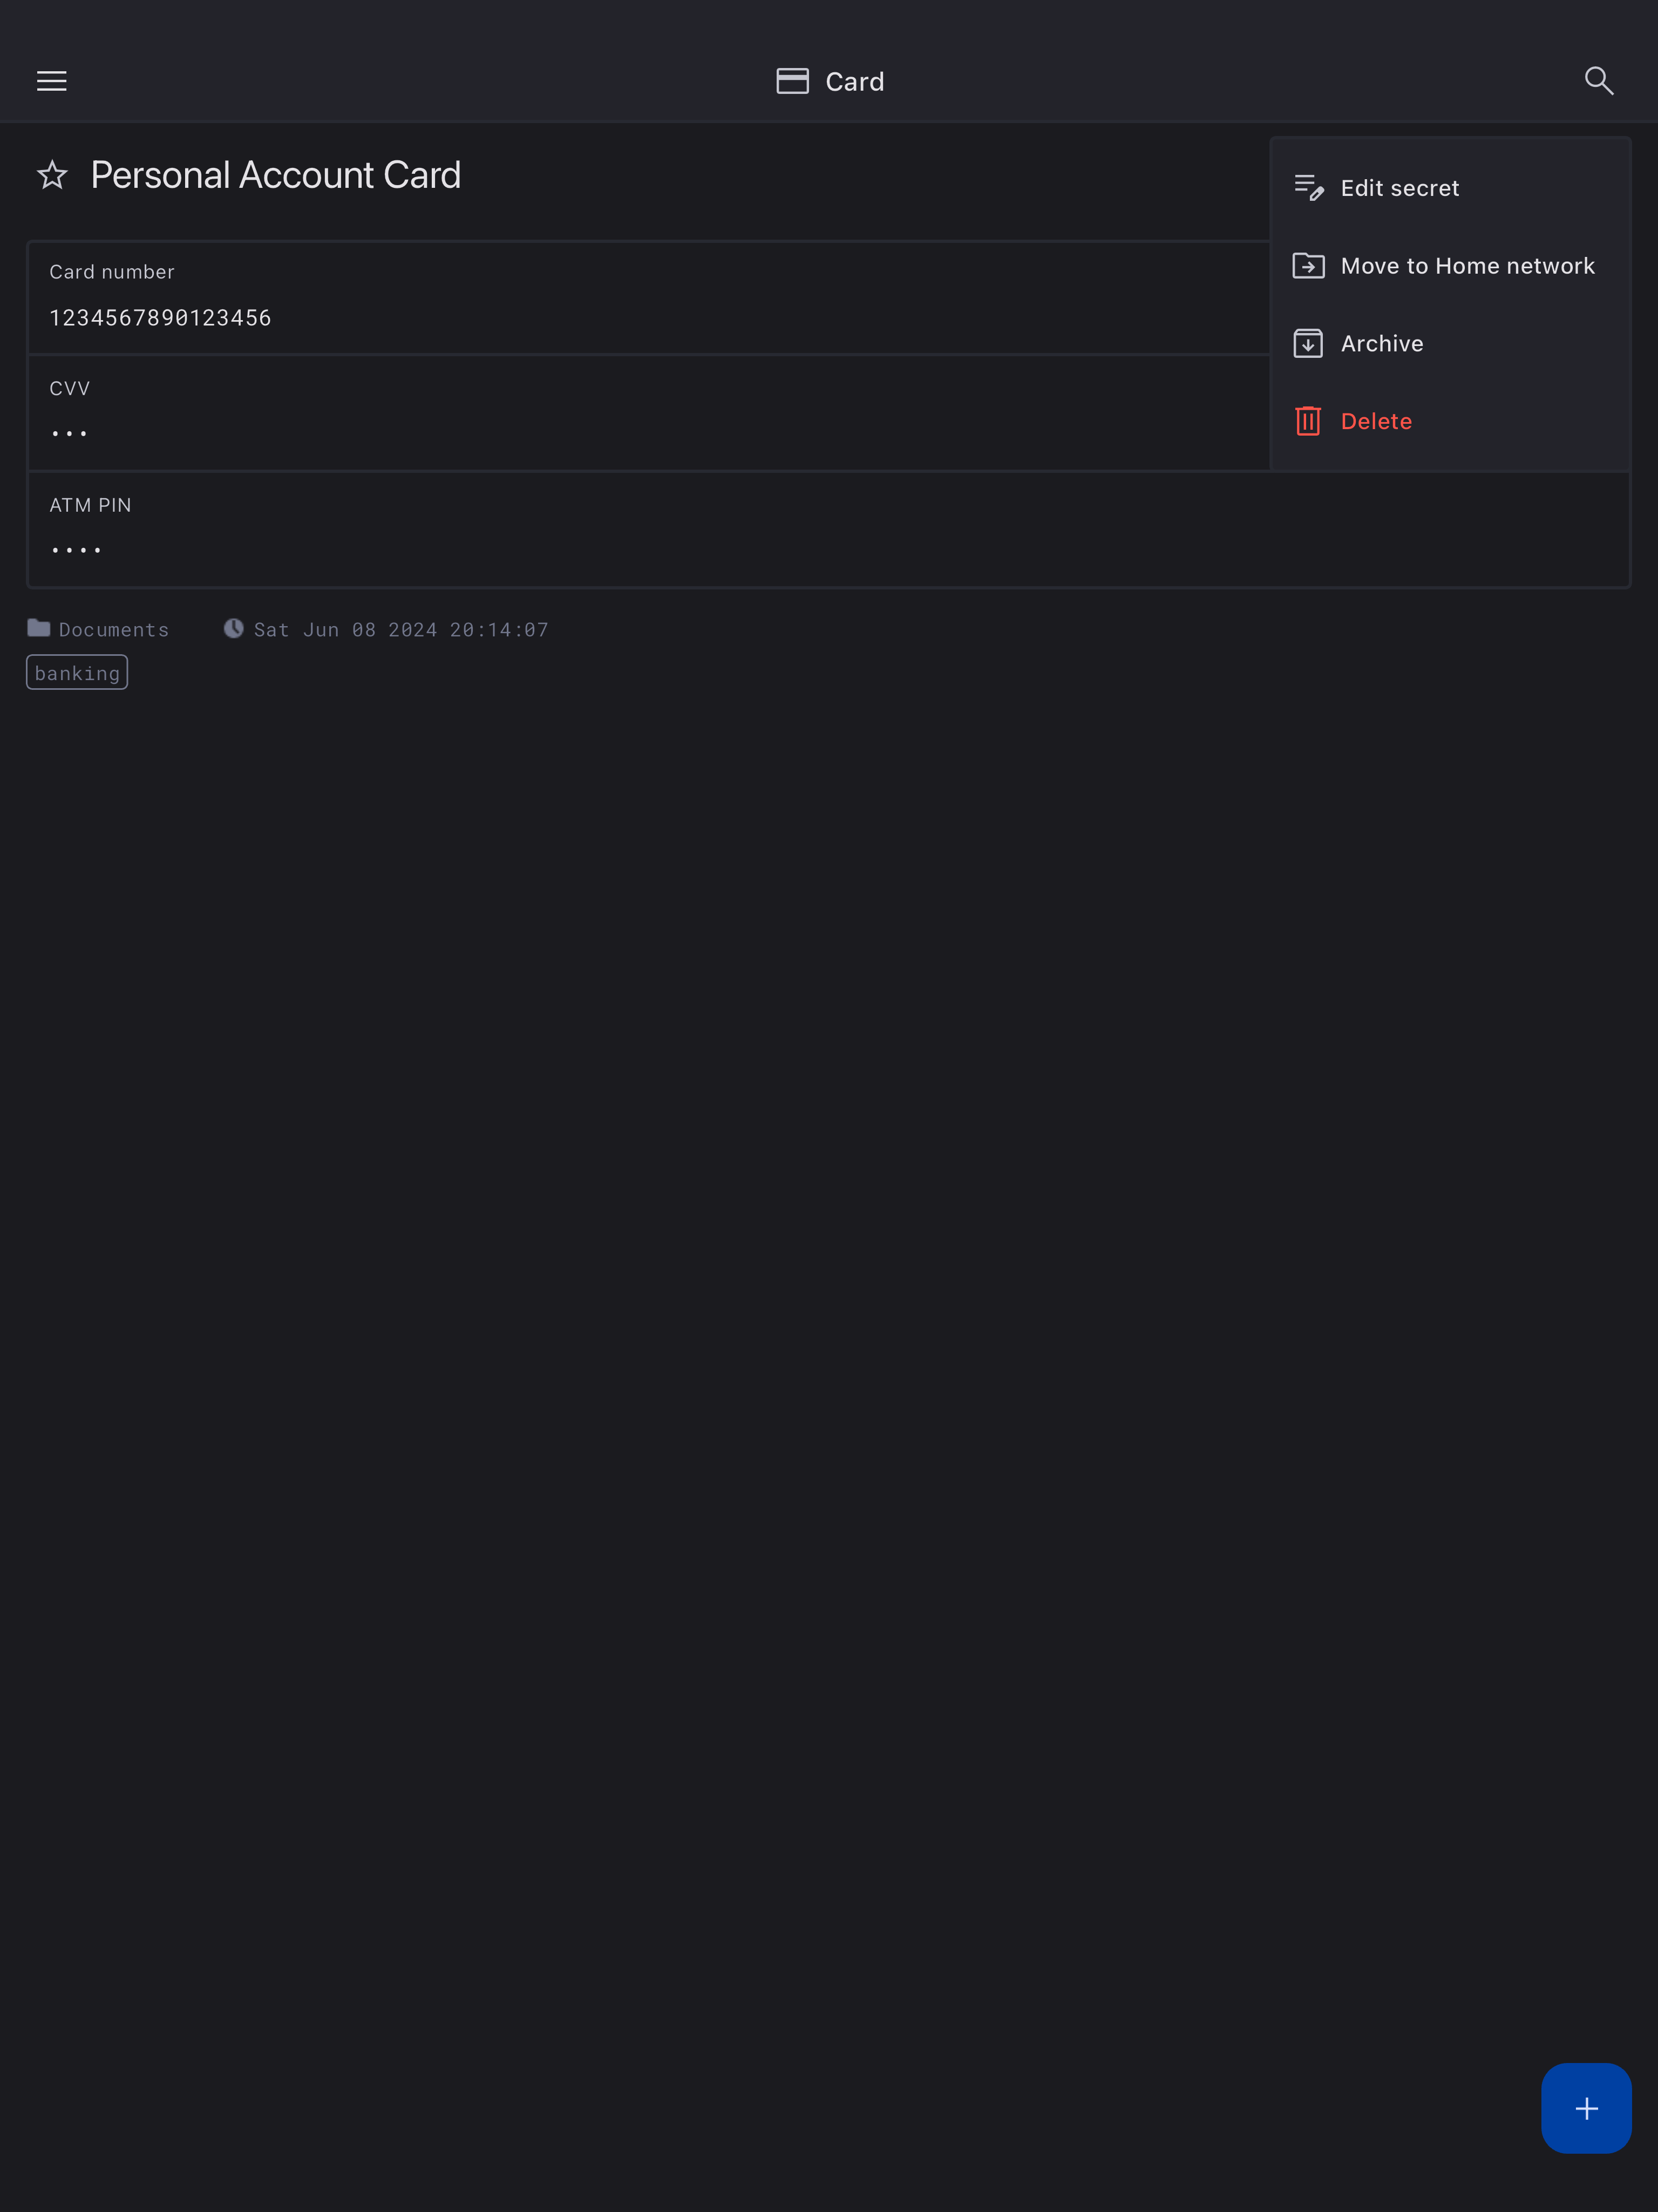
Task: Choose Move to Home network option
Action: 1467,266
